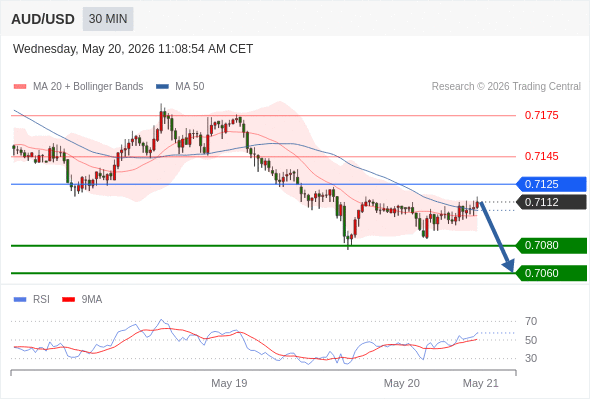Toggle the MA 50 legend entry
Screen dimensions: 590x400
pos(180,87)
